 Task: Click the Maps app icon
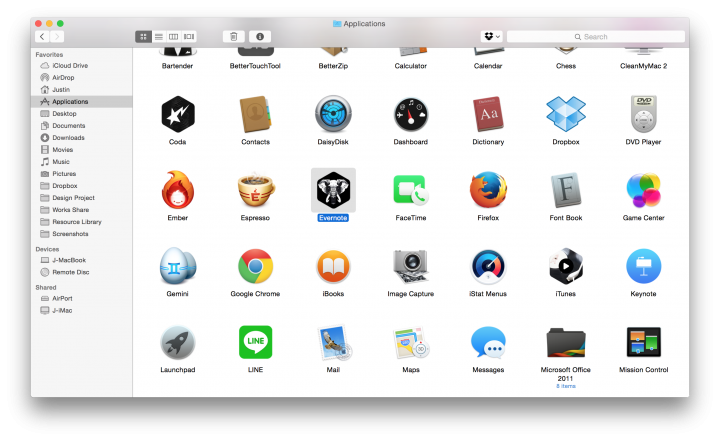[411, 342]
